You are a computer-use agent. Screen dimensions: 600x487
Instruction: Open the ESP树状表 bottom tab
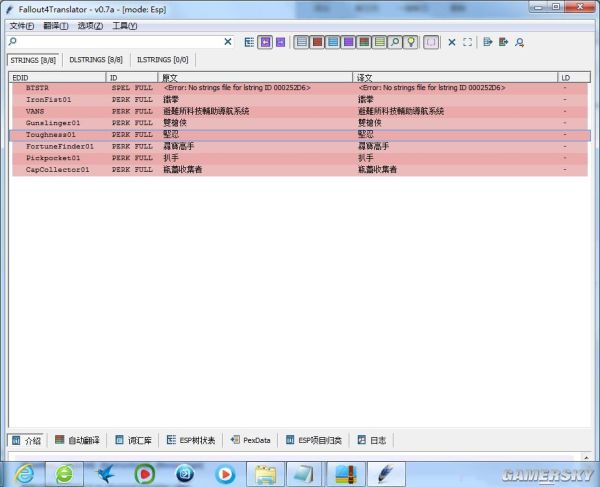click(191, 440)
